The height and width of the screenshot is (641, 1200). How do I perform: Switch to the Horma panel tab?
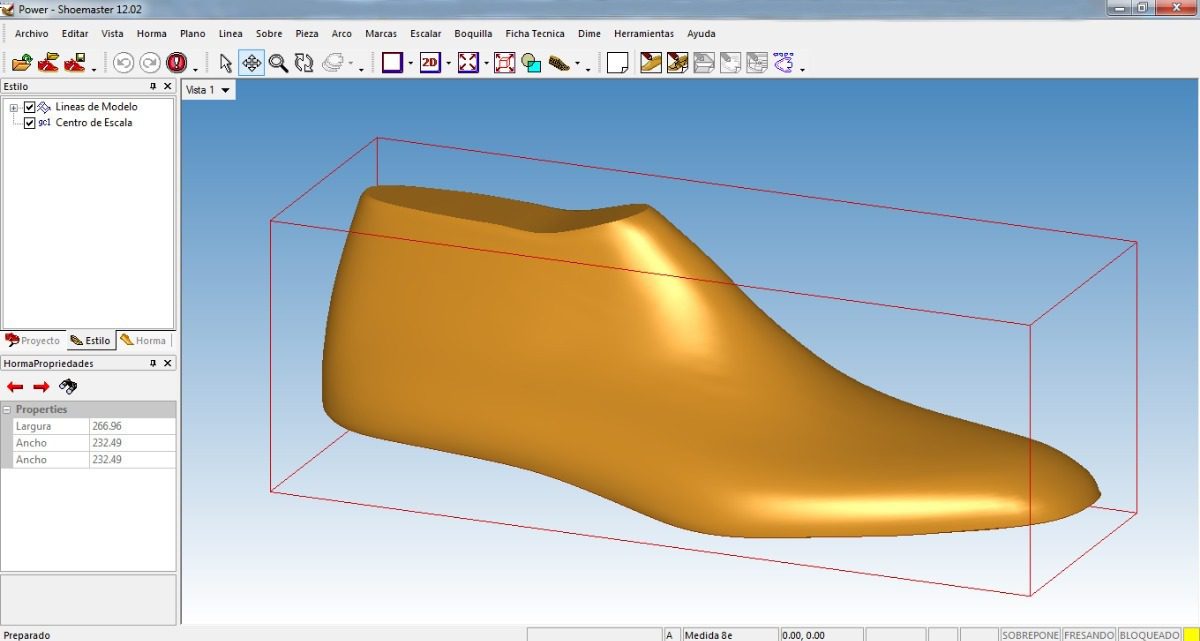click(143, 341)
